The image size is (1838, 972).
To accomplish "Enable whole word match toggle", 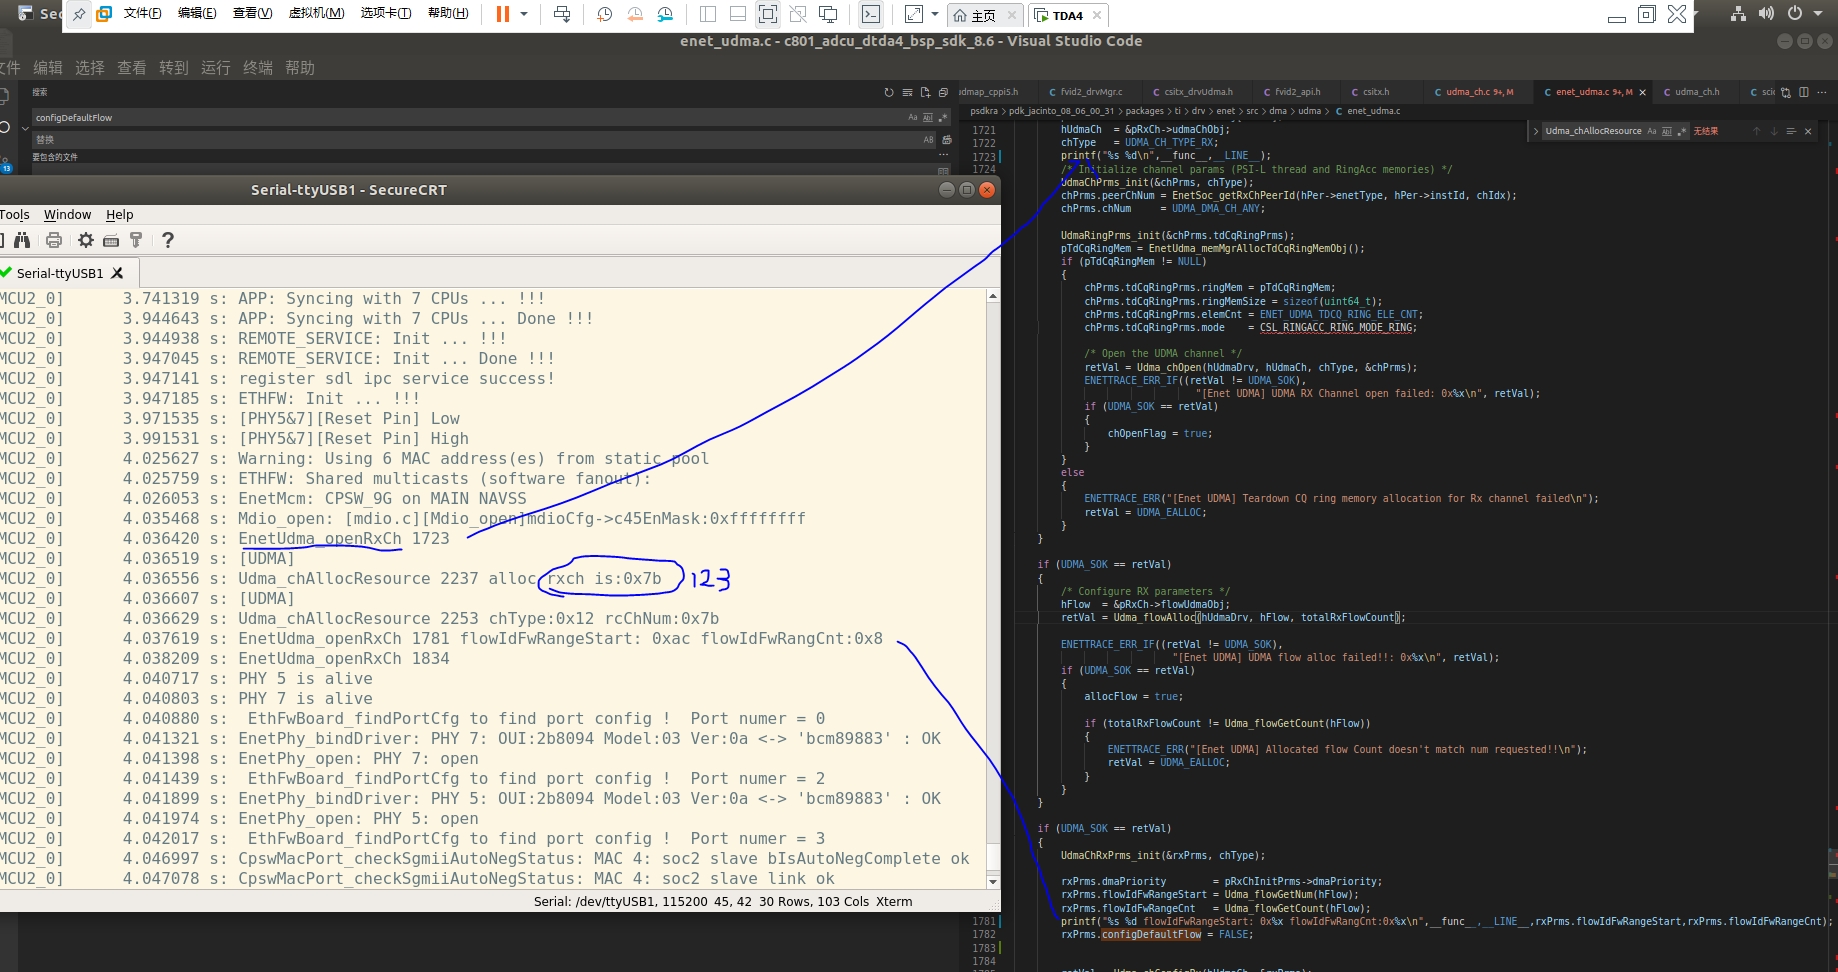I will pos(927,118).
